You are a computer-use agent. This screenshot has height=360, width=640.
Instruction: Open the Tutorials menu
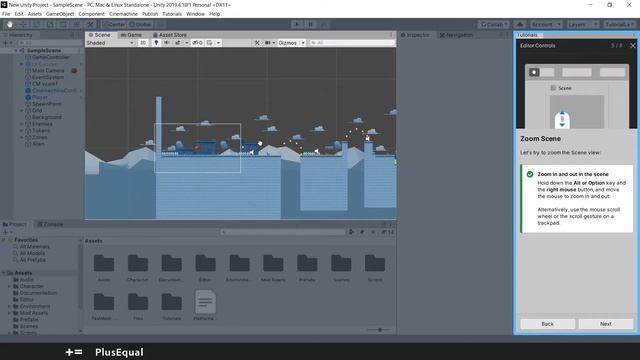click(172, 14)
